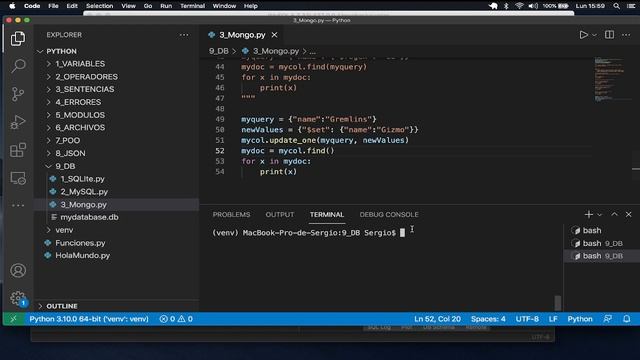Click 9_DB in the breadcrumb

pos(219,51)
